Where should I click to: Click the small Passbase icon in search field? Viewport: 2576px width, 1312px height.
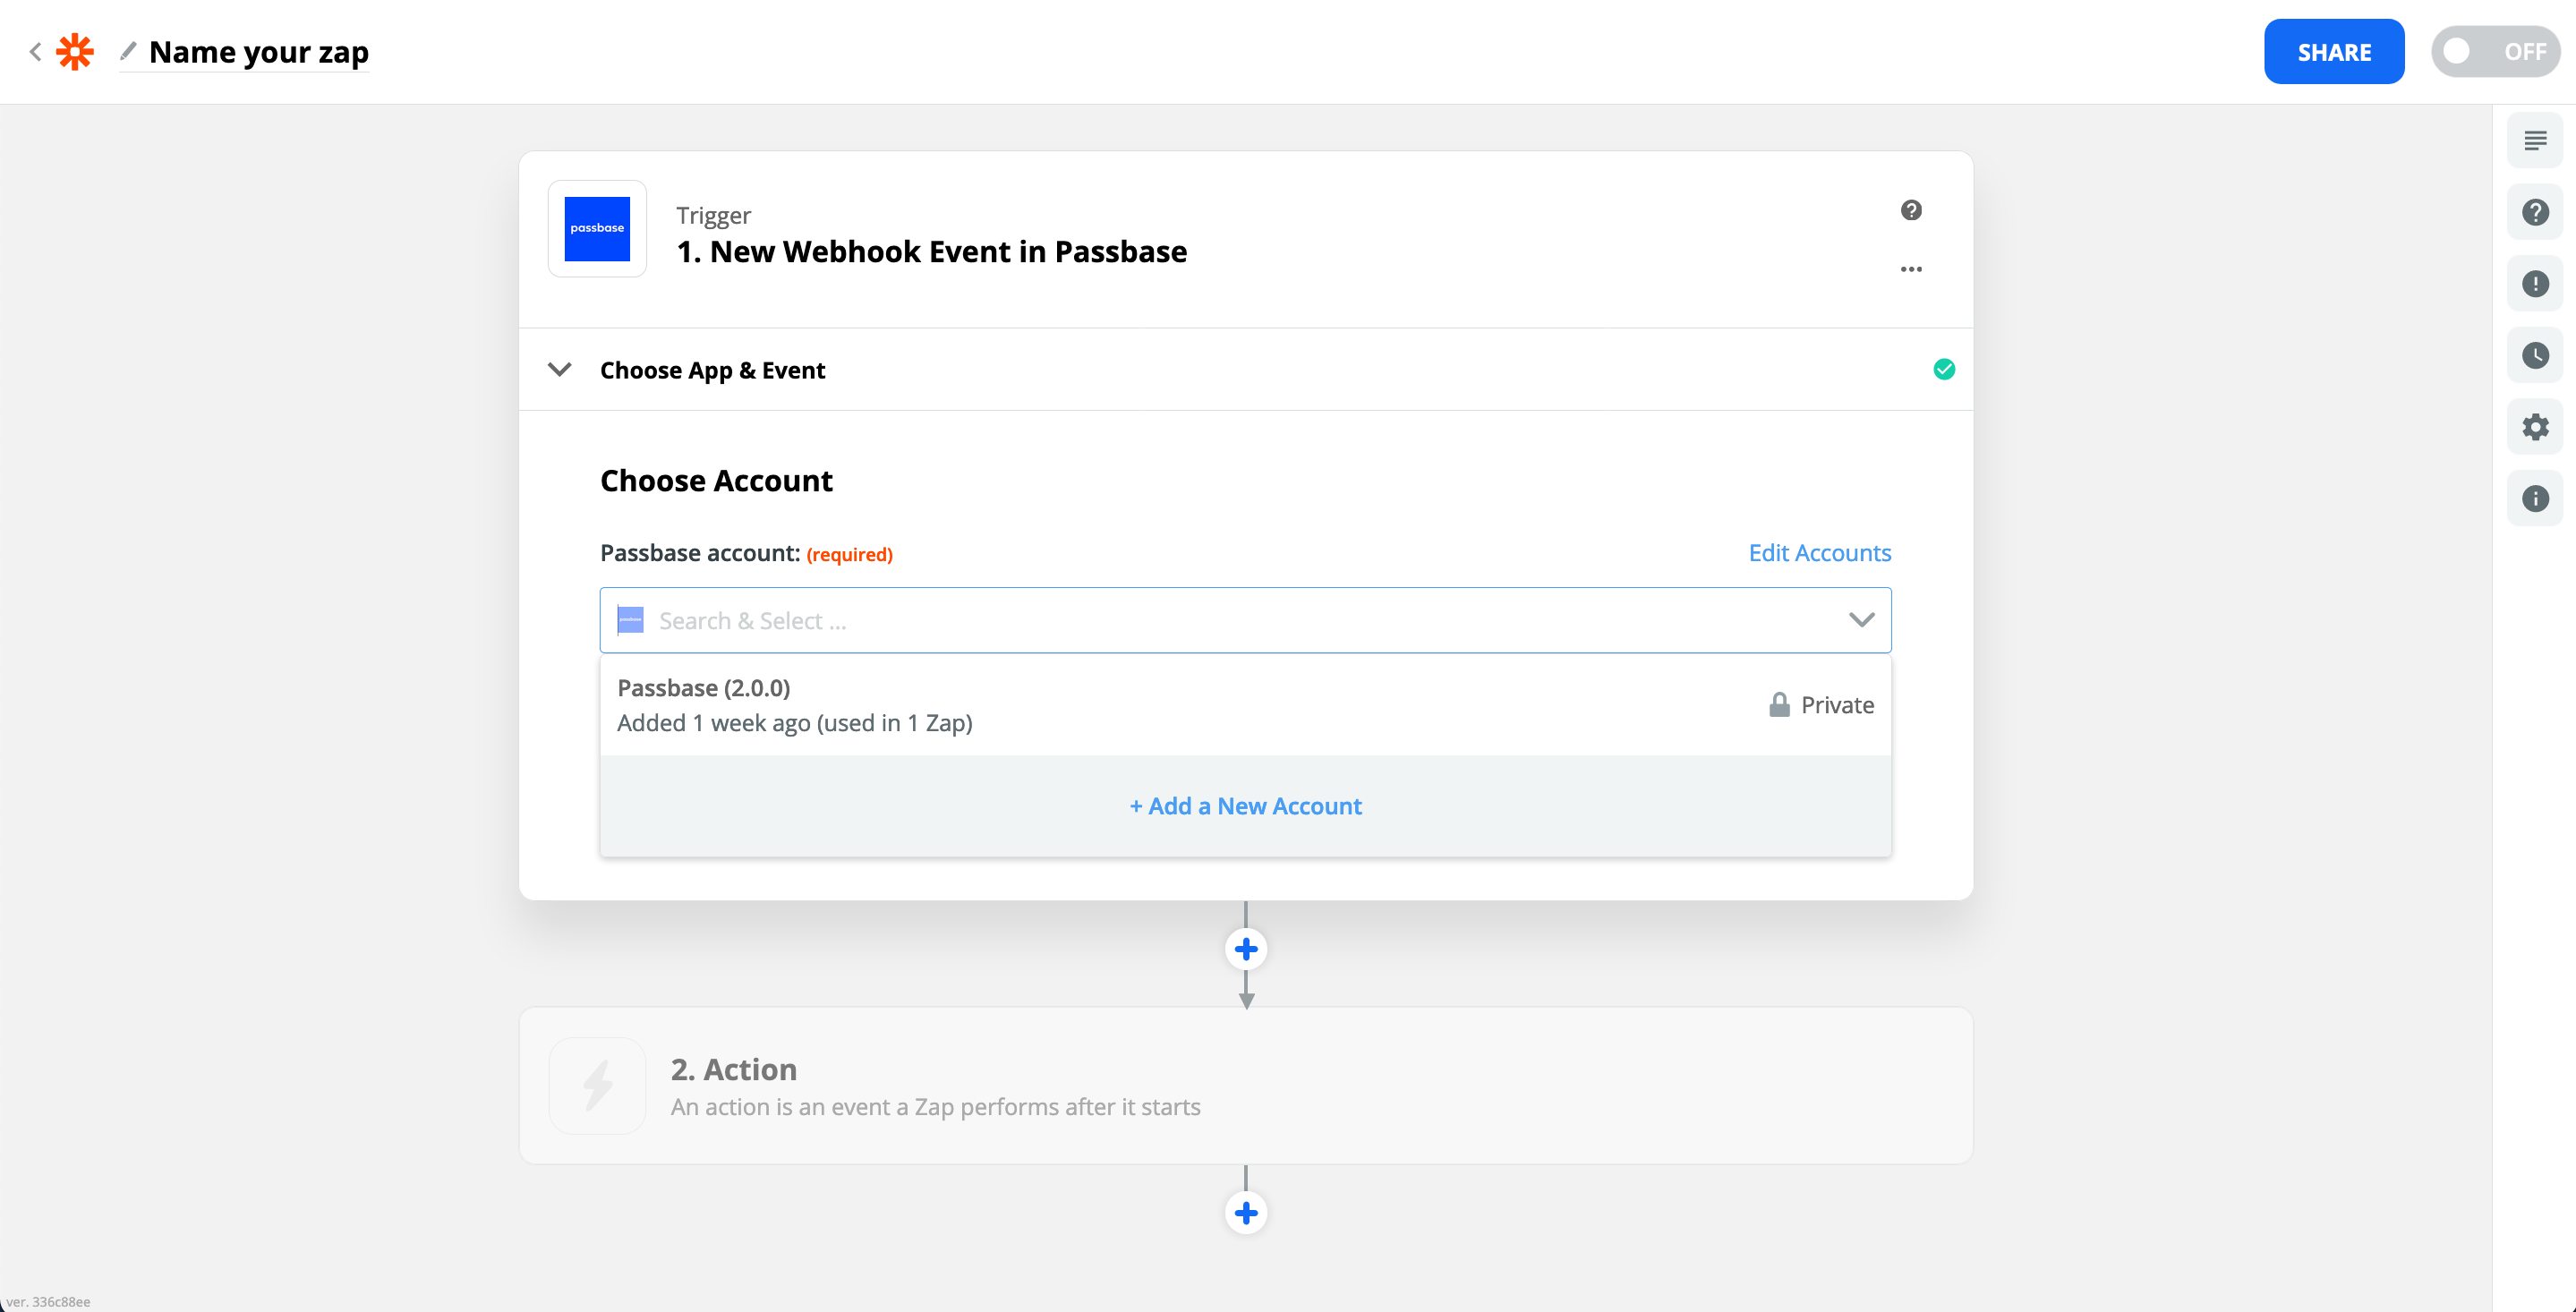(x=630, y=620)
